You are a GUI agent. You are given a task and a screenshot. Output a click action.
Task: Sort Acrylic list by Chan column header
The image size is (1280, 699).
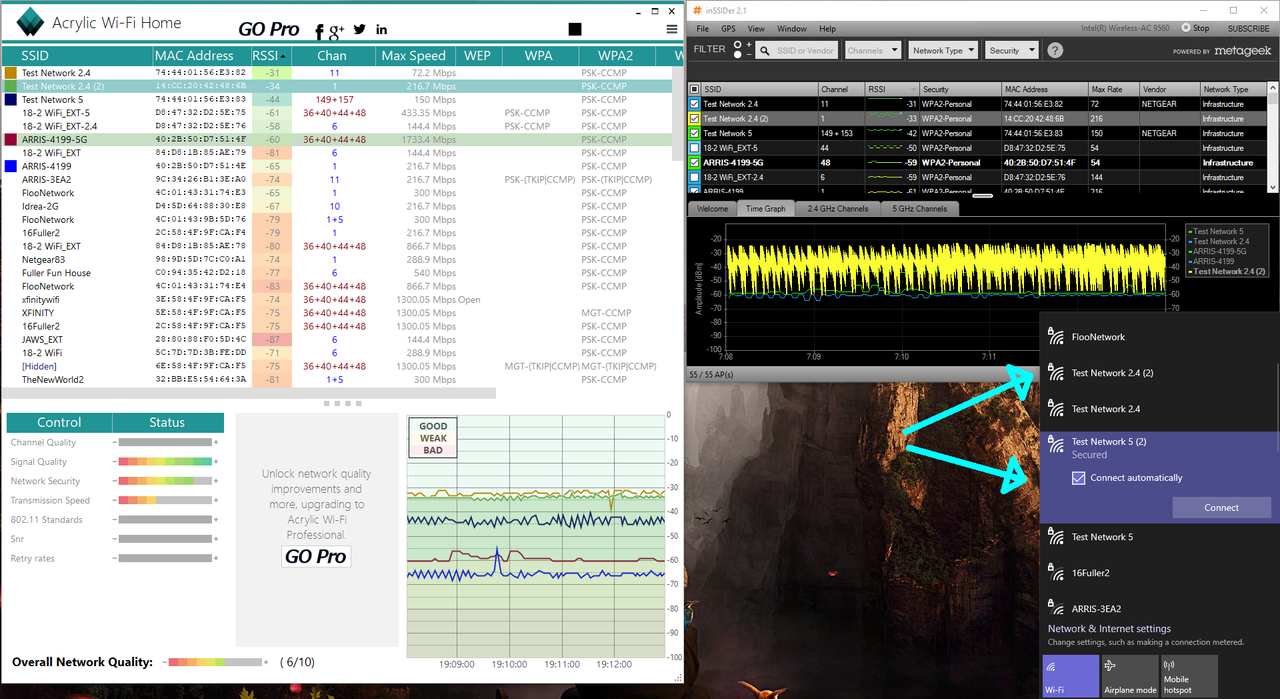[x=332, y=56]
